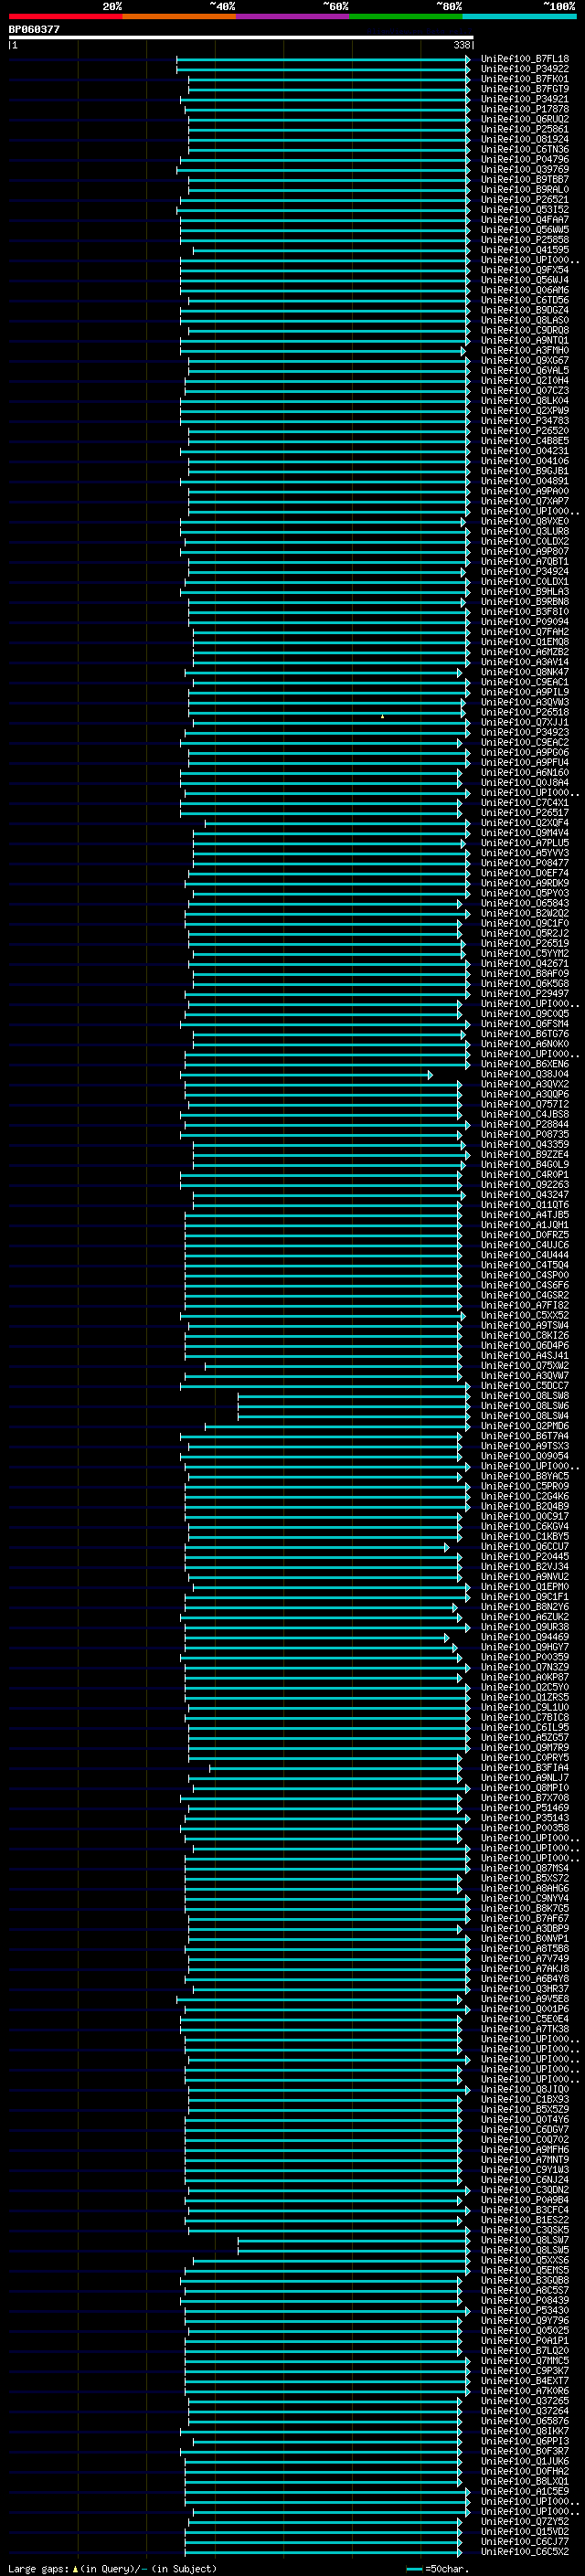Select the UniRef100_P28844 label
The height and width of the screenshot is (2576, 585).
coord(524,1124)
